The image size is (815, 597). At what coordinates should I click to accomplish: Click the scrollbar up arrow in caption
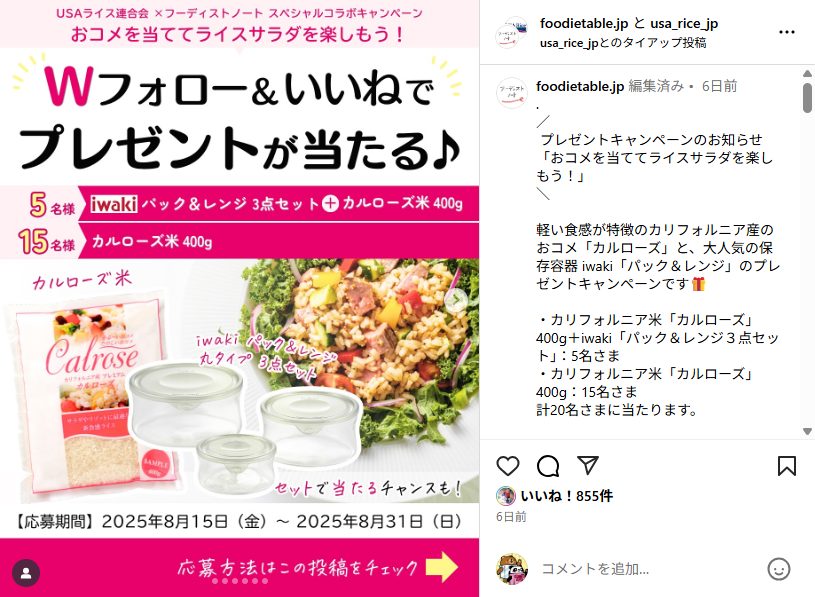tap(807, 73)
